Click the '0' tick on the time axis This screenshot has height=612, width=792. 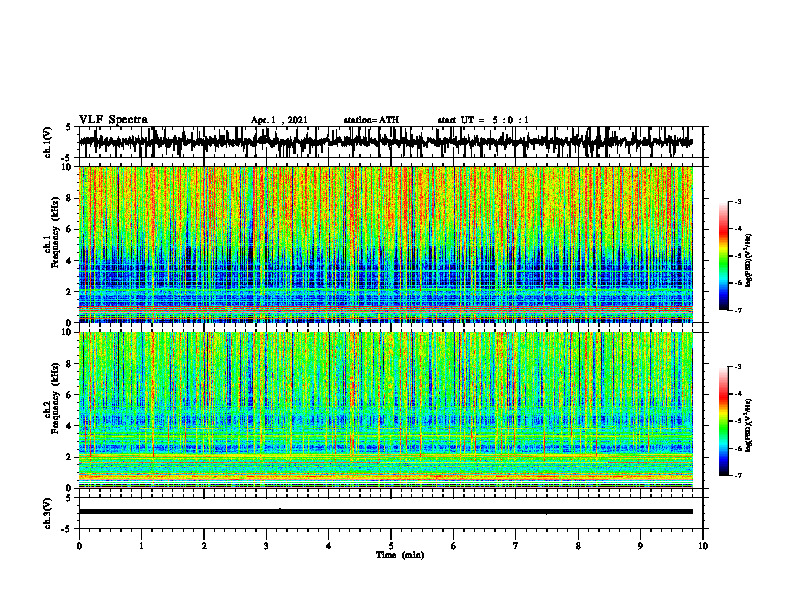[x=79, y=546]
